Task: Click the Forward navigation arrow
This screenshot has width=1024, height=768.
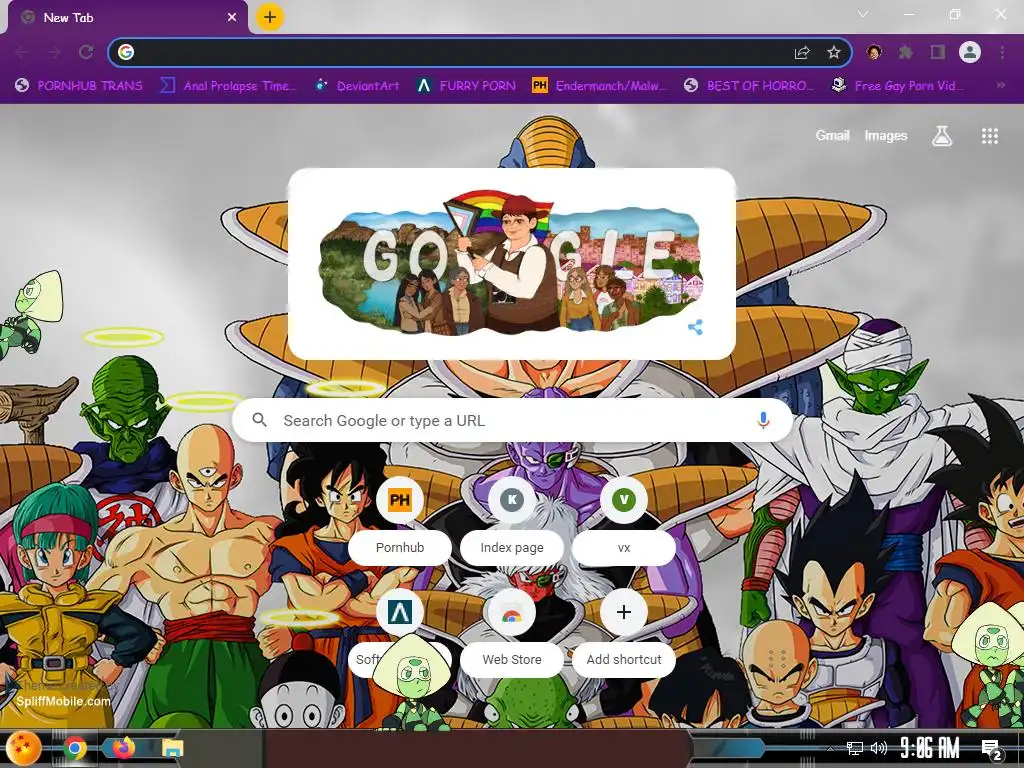Action: point(54,52)
